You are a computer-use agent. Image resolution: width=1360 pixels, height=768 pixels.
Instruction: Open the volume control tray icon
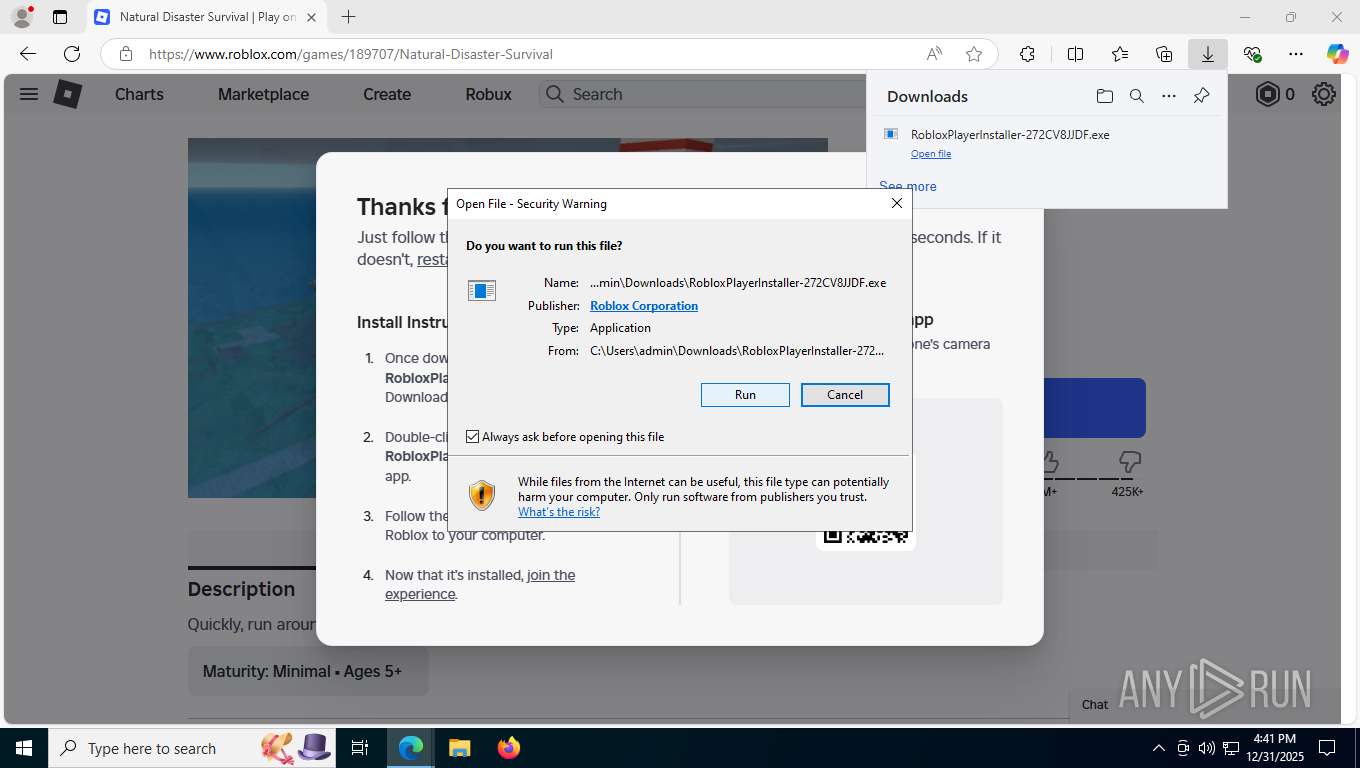coord(1207,748)
